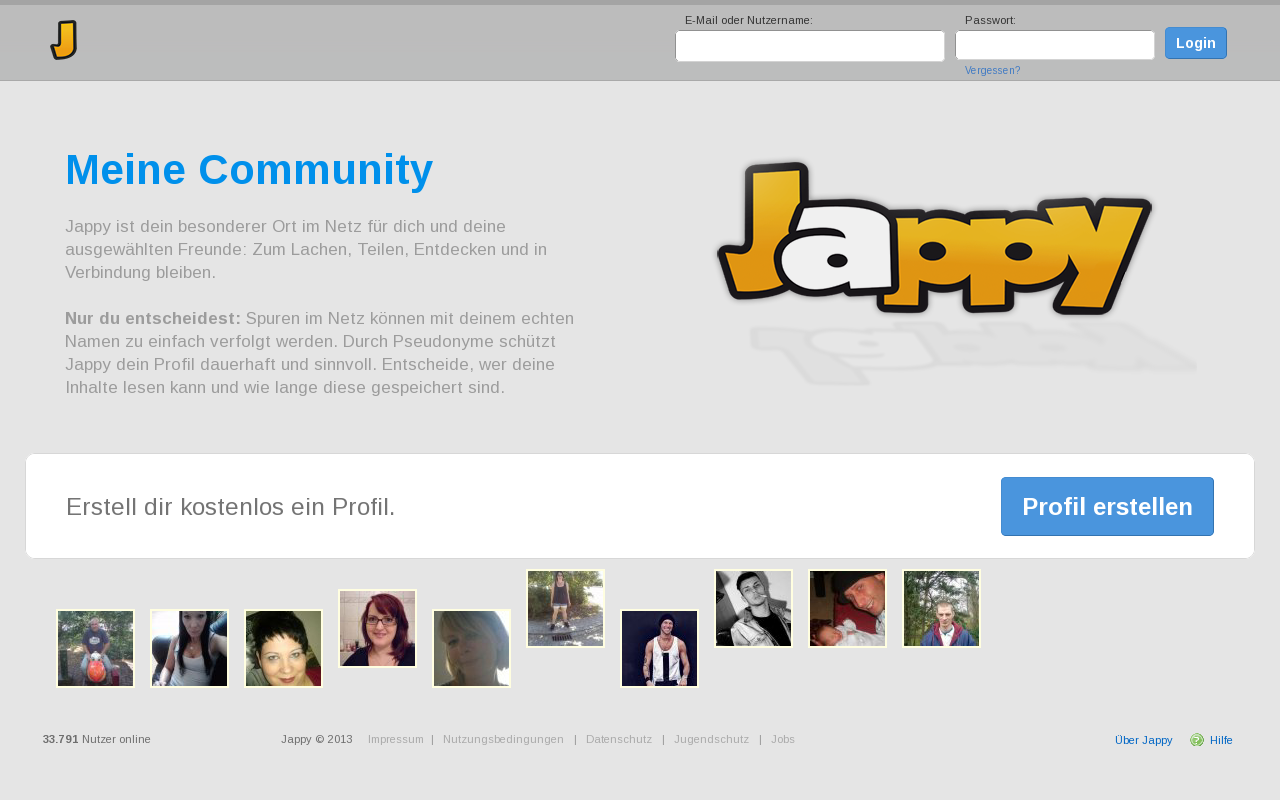Click the green Hilfe help icon
The width and height of the screenshot is (1280, 800).
tap(1197, 740)
